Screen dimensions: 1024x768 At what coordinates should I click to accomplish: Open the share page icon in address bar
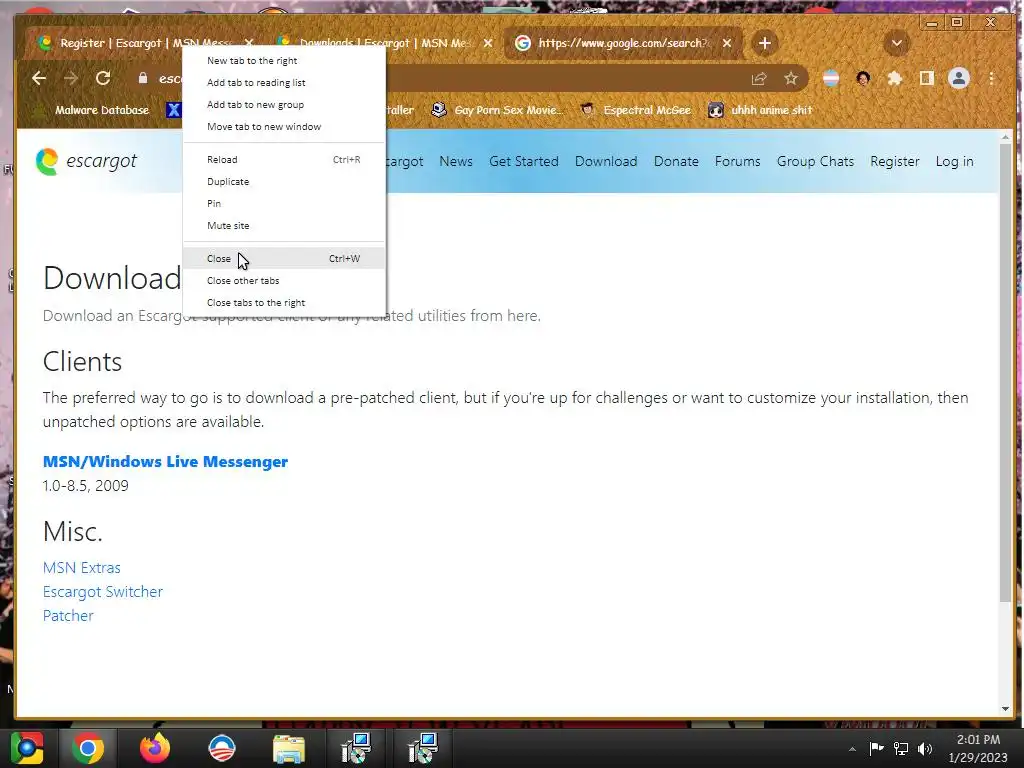point(758,78)
